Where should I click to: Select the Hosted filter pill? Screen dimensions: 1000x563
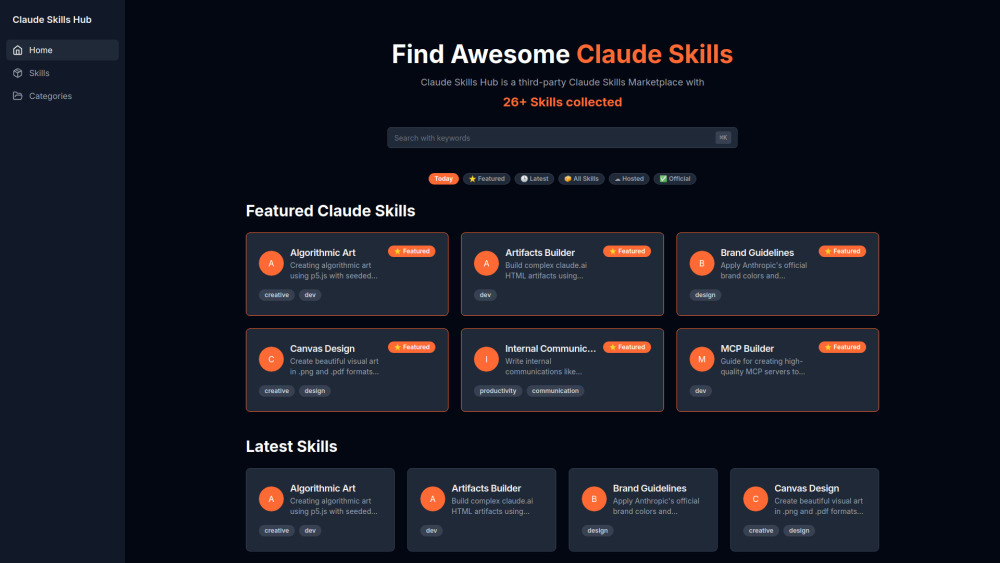click(629, 179)
